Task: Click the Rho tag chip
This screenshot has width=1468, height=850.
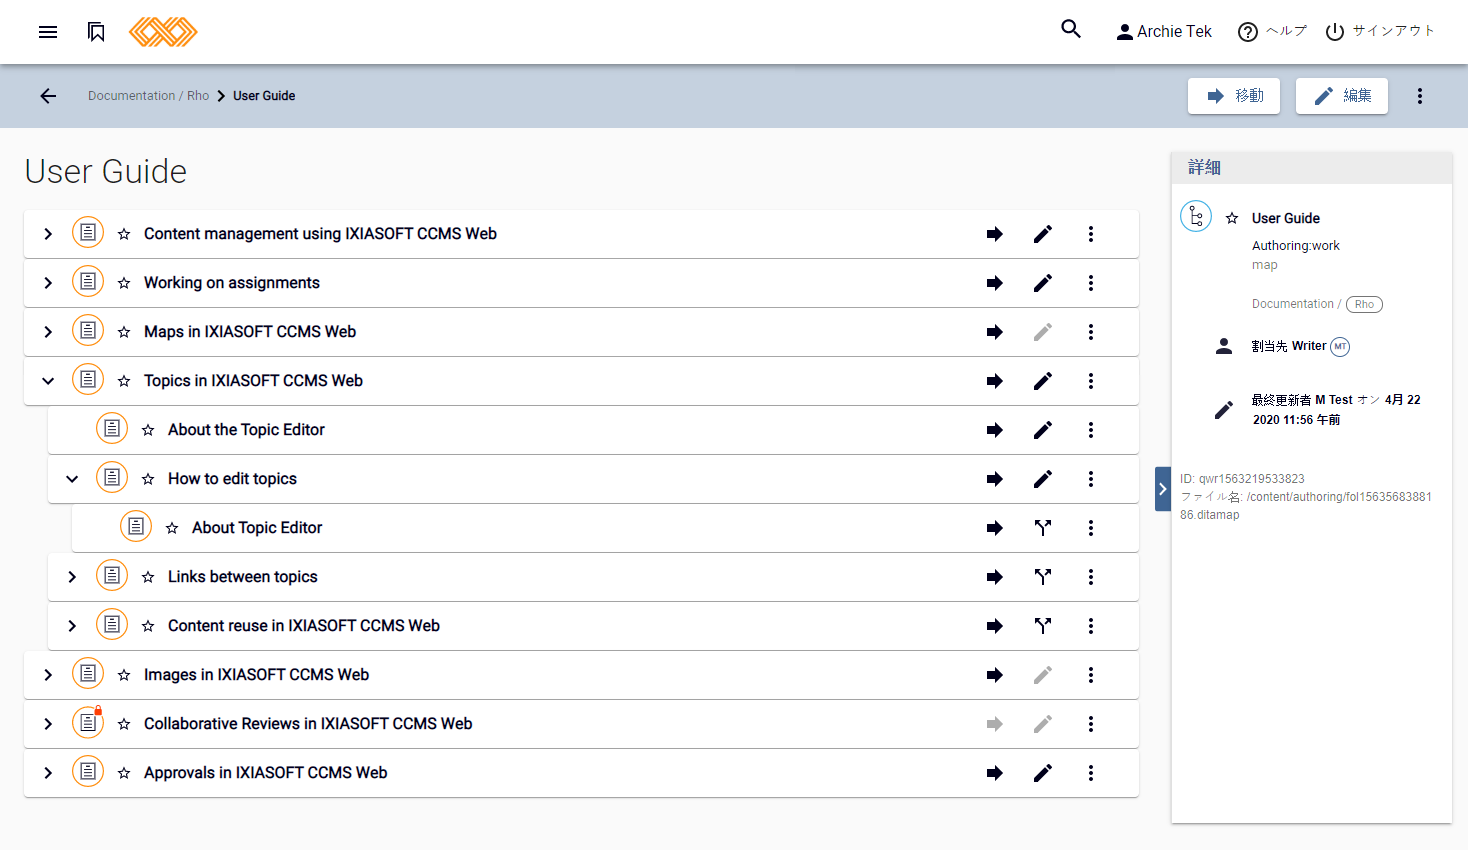Action: (x=1364, y=304)
